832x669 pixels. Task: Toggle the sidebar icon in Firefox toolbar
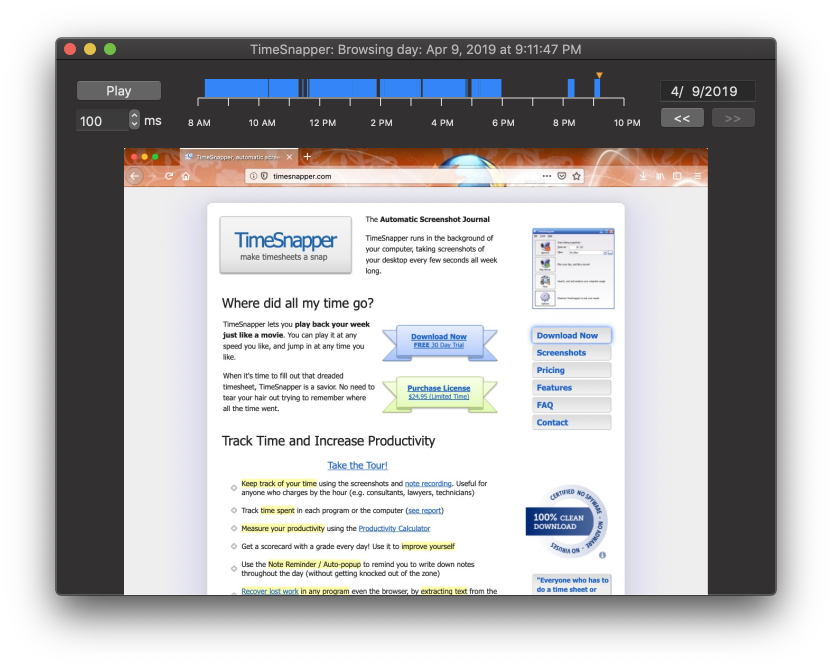[x=677, y=175]
